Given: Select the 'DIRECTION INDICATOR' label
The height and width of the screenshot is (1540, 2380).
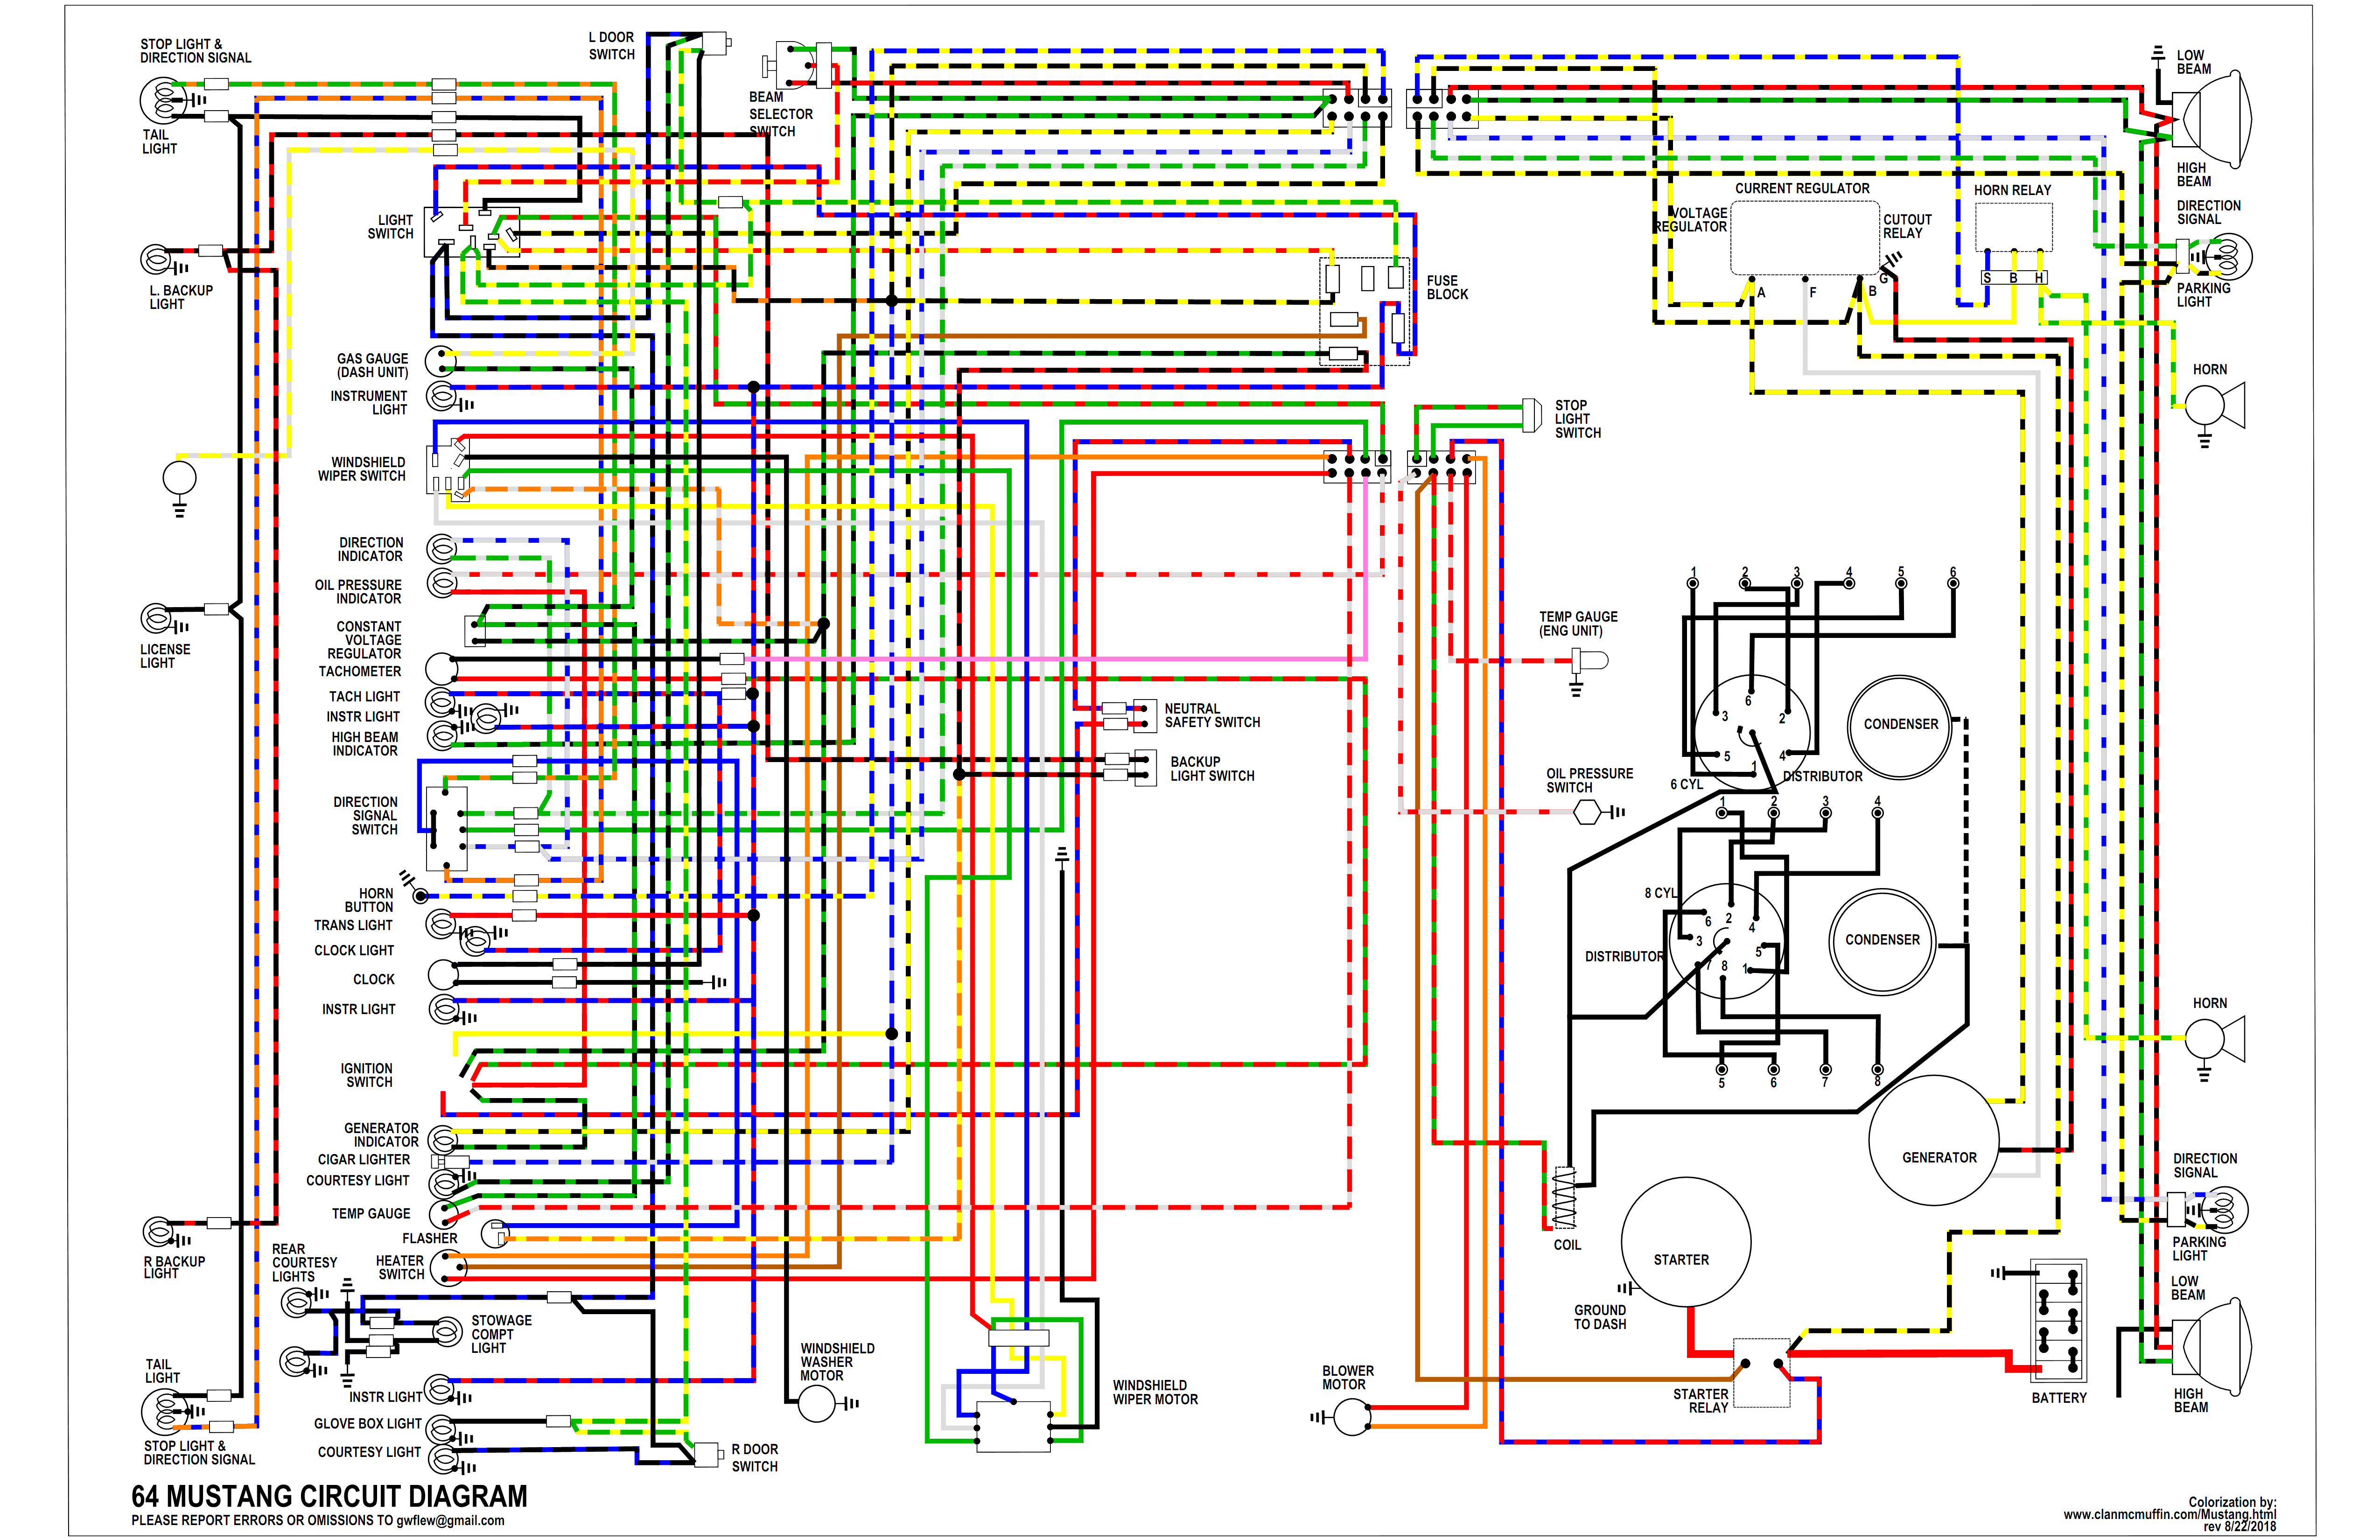Looking at the screenshot, I should point(370,549).
